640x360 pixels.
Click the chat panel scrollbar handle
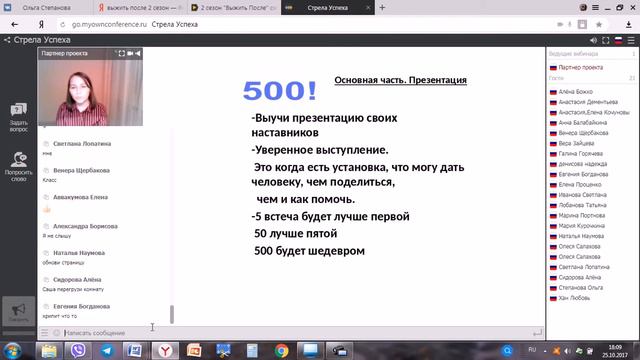click(172, 314)
